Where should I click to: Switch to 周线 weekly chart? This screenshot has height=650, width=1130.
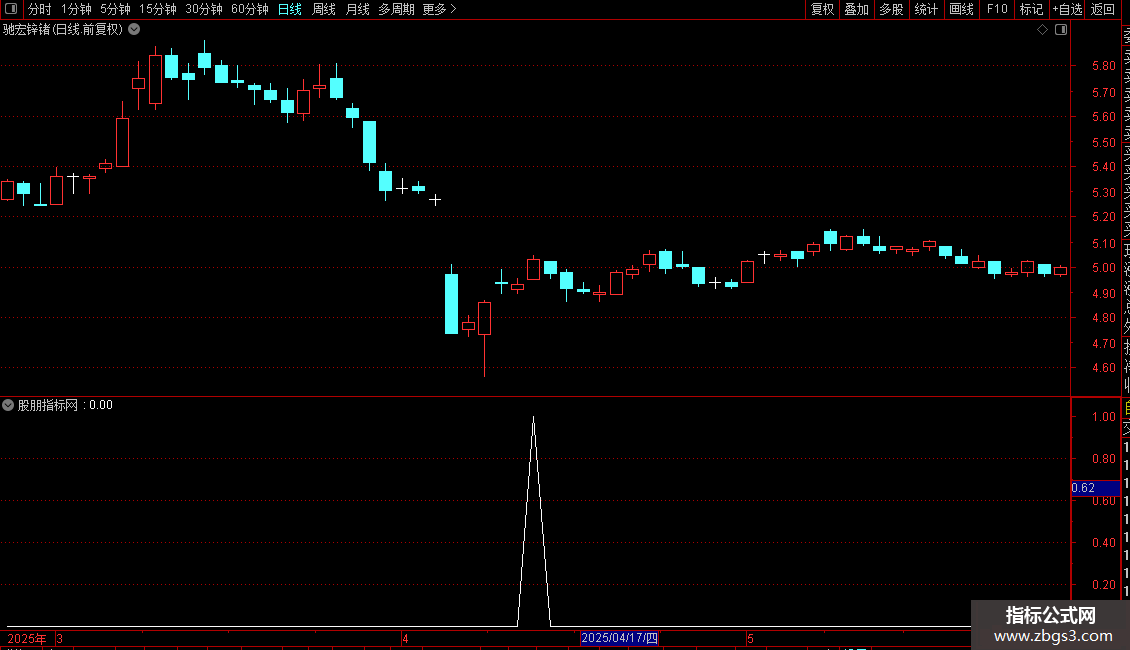click(x=324, y=9)
